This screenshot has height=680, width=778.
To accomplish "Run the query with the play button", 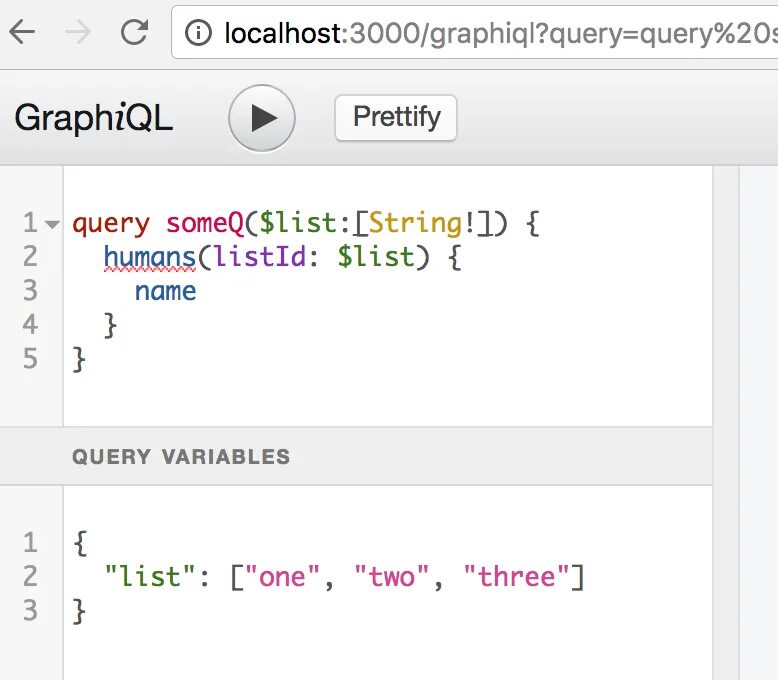I will pos(262,118).
